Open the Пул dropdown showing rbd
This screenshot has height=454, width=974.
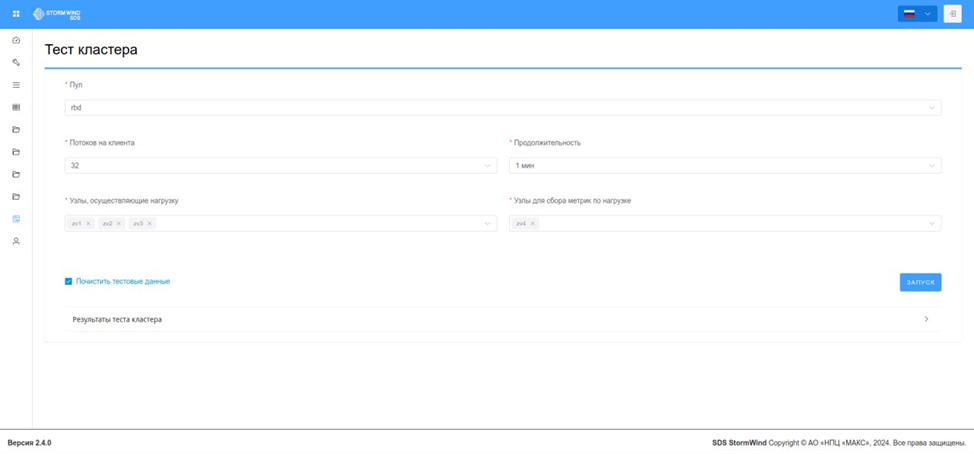[x=503, y=107]
